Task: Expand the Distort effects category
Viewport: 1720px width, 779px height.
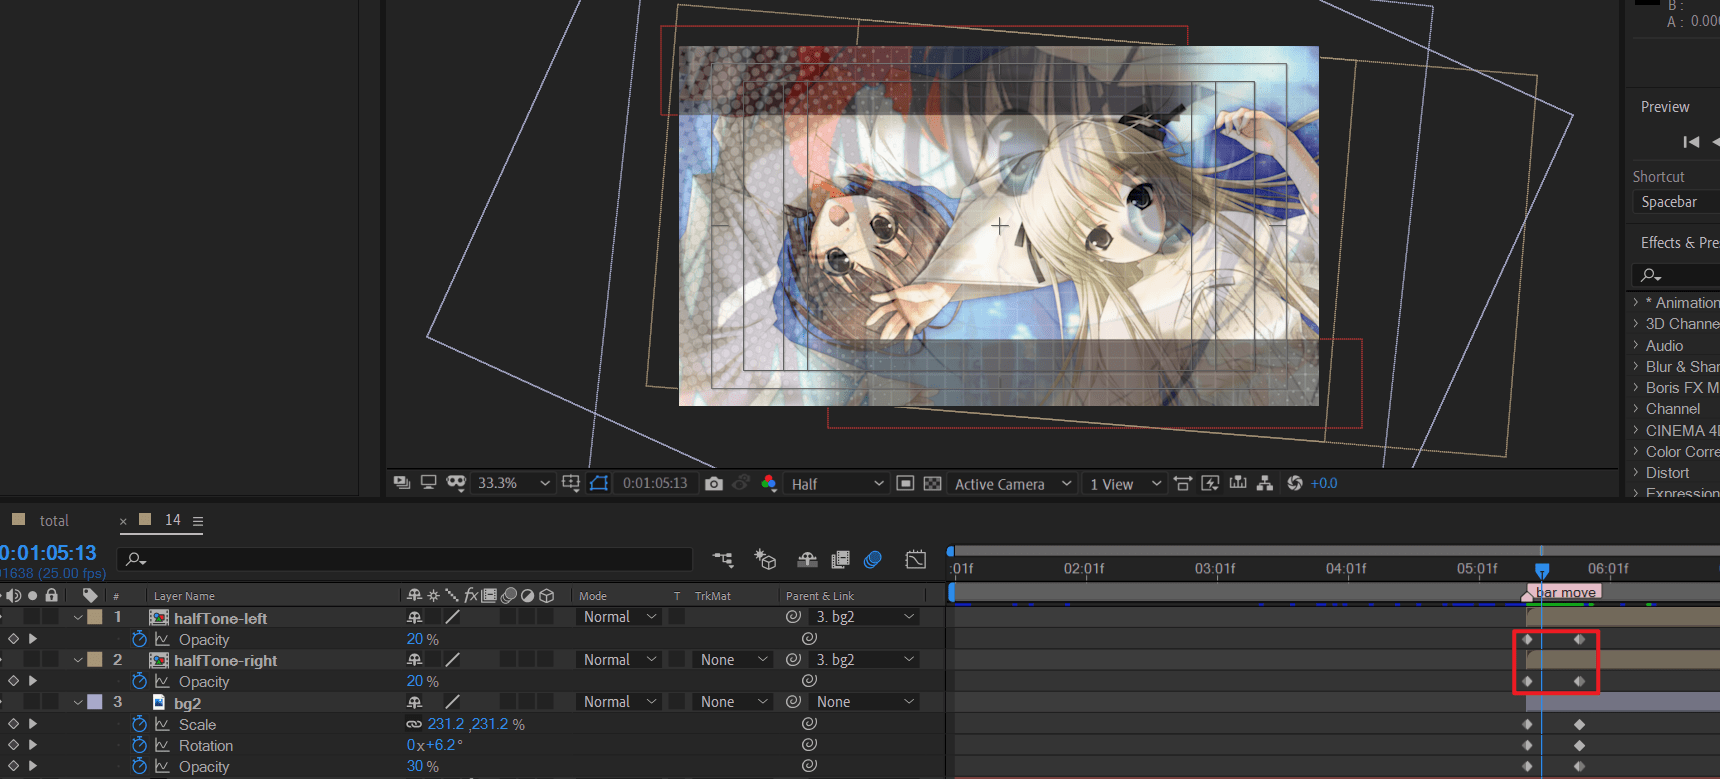Action: coord(1636,473)
